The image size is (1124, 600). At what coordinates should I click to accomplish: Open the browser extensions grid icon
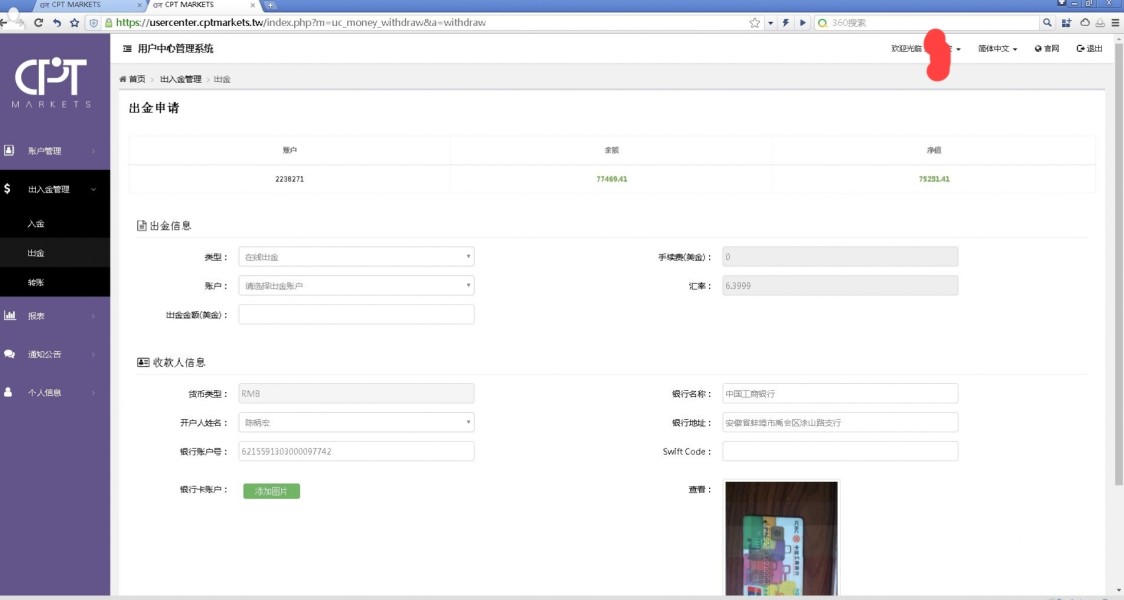(x=1067, y=23)
